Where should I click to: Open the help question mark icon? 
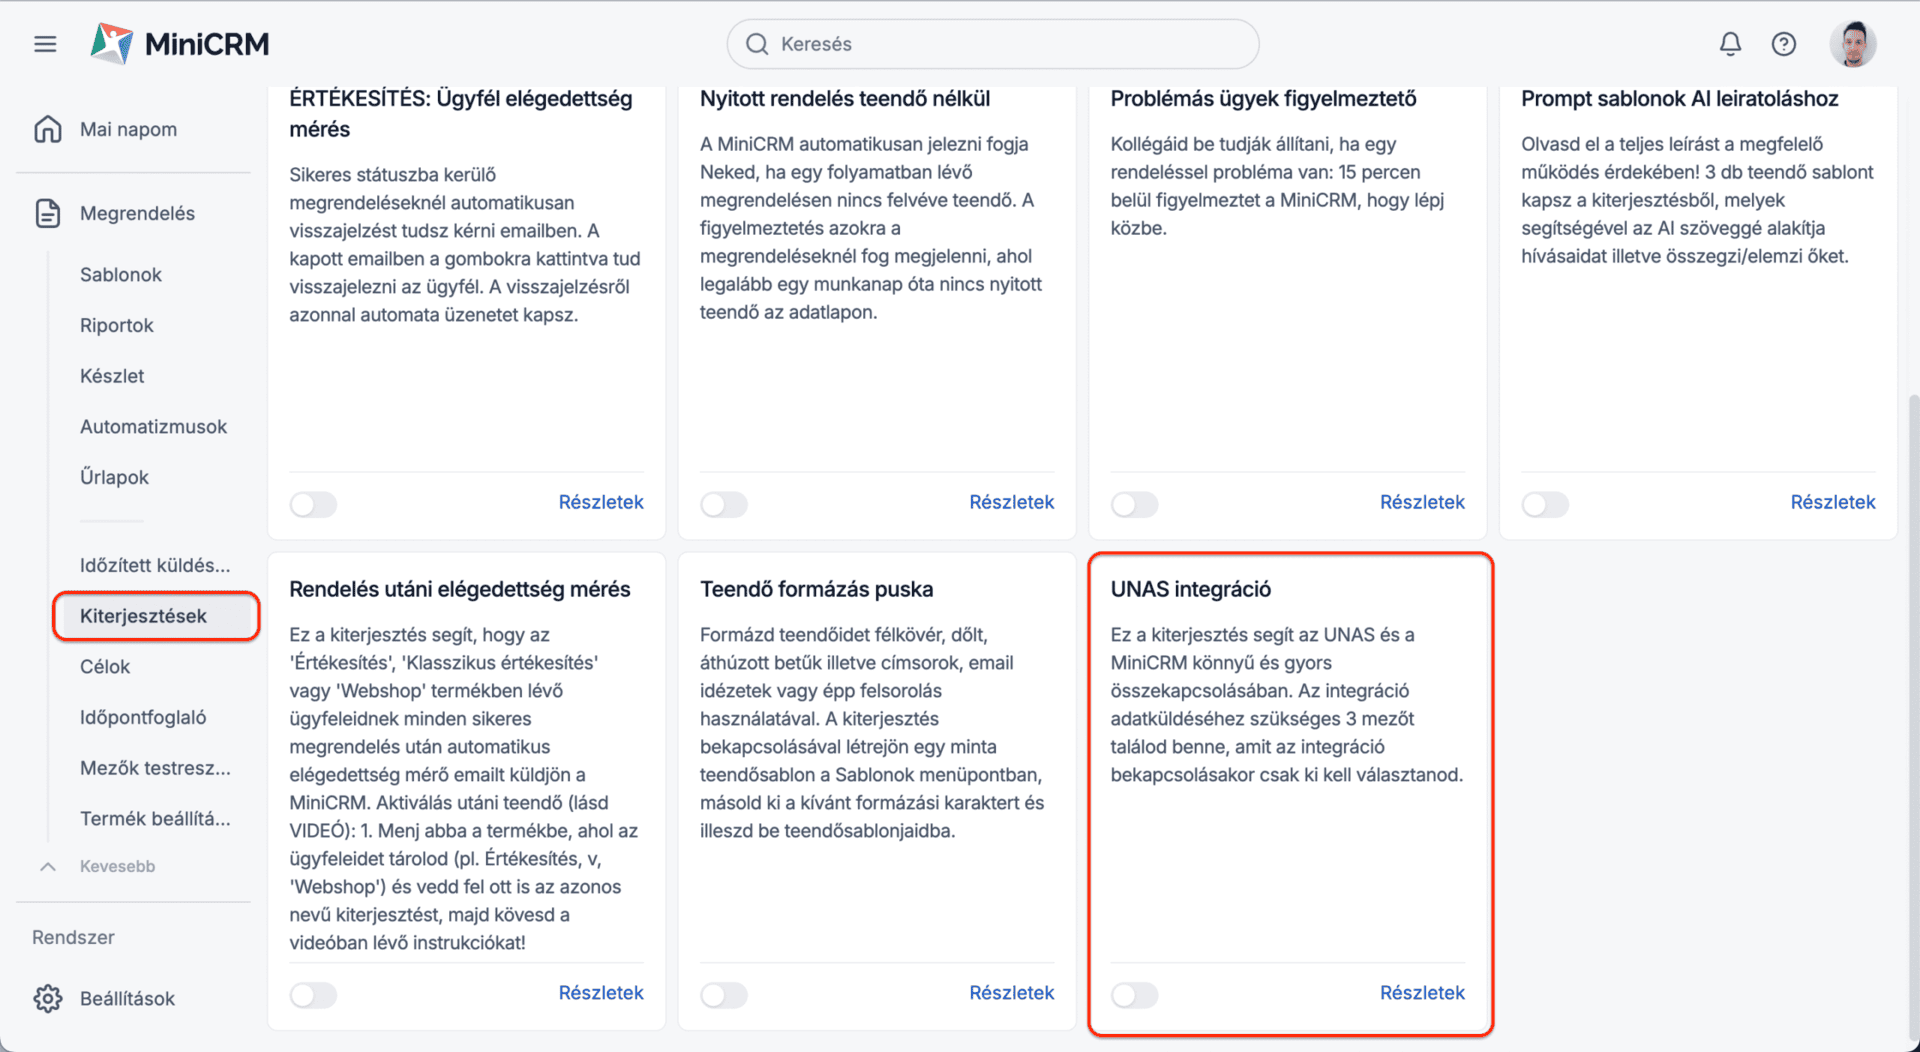coord(1783,44)
